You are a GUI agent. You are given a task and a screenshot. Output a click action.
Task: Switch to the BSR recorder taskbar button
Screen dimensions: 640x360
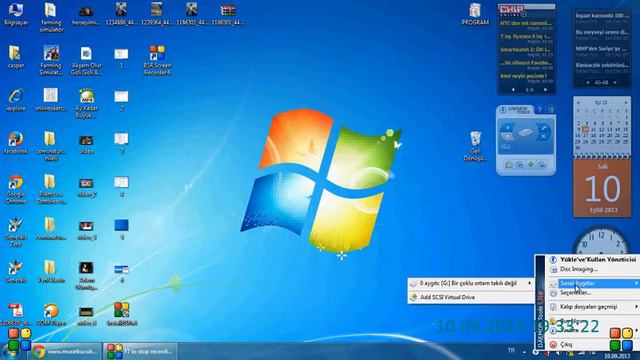[140, 351]
